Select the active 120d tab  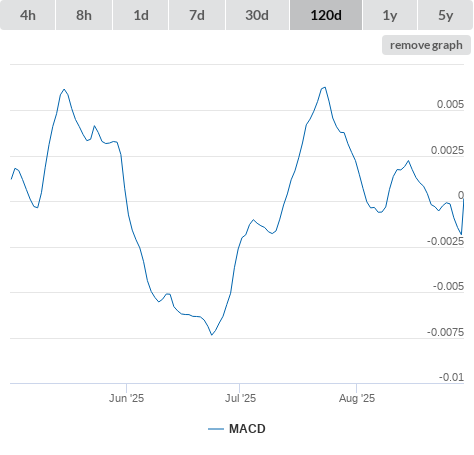326,15
